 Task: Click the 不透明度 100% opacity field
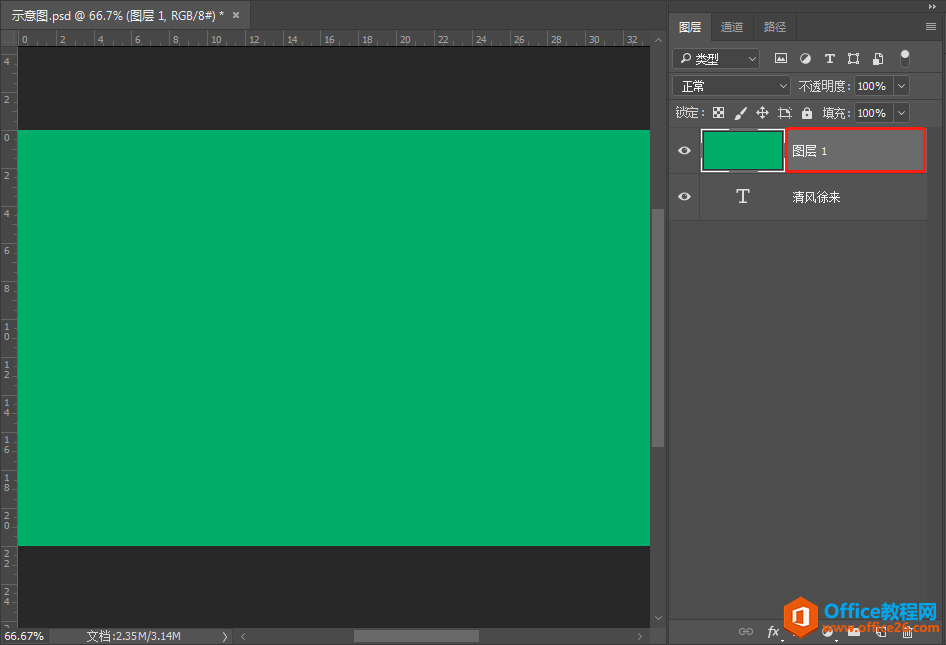[x=873, y=86]
